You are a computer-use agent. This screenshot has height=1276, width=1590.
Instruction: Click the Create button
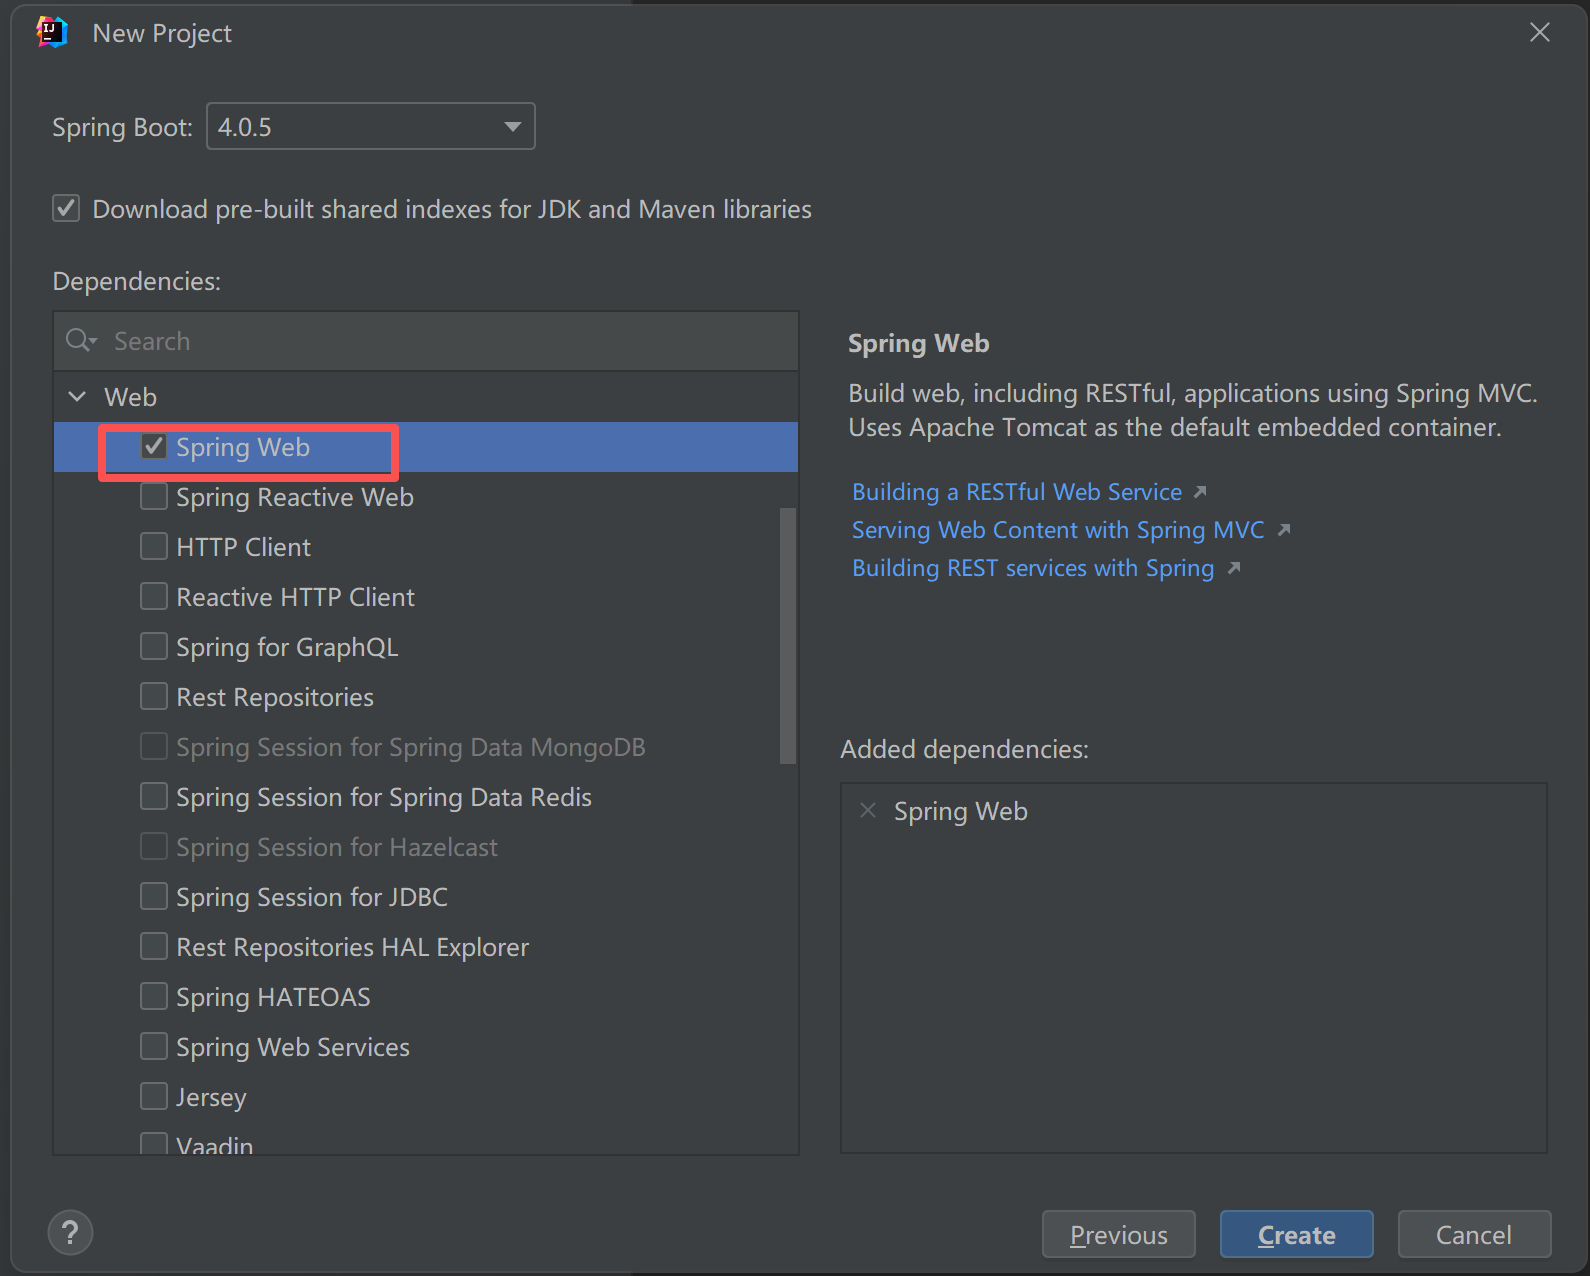[x=1297, y=1234]
